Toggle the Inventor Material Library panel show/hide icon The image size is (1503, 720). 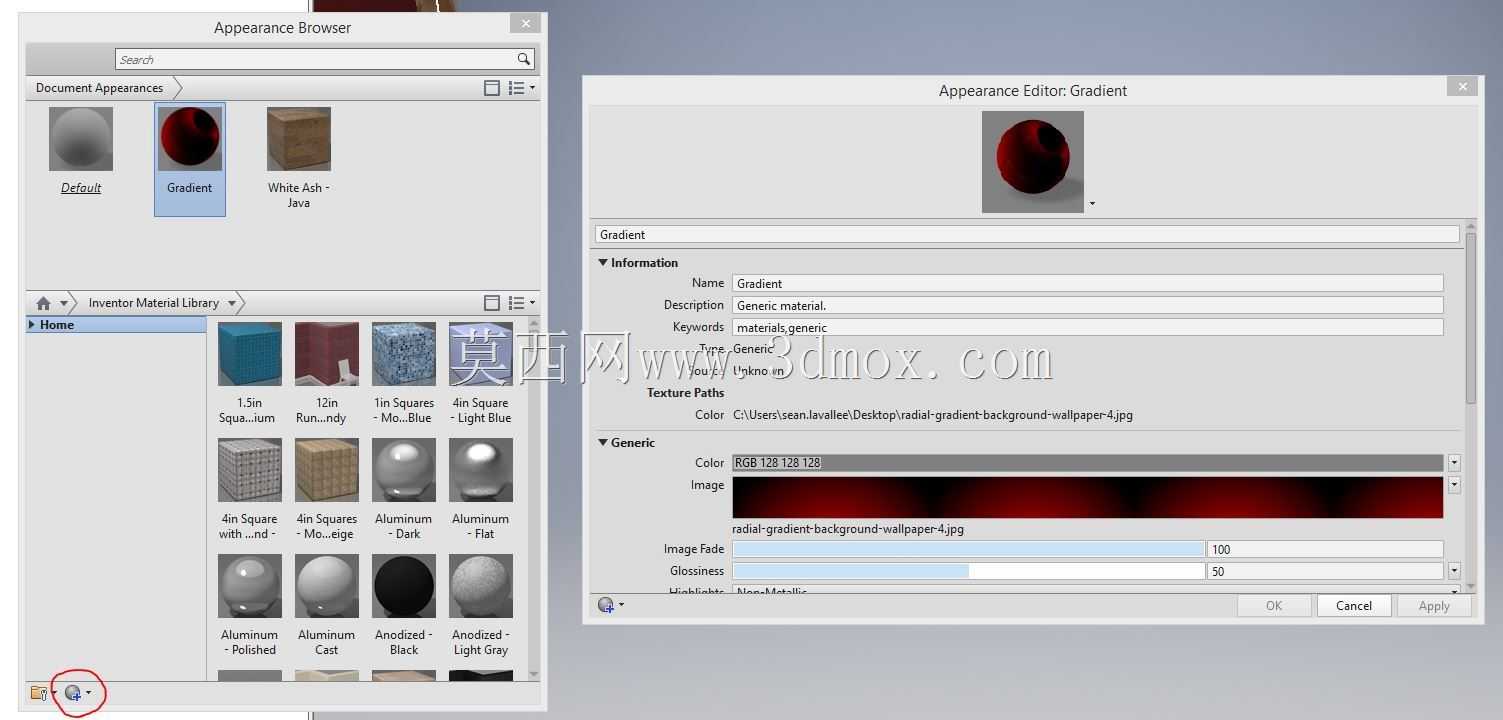tap(491, 303)
